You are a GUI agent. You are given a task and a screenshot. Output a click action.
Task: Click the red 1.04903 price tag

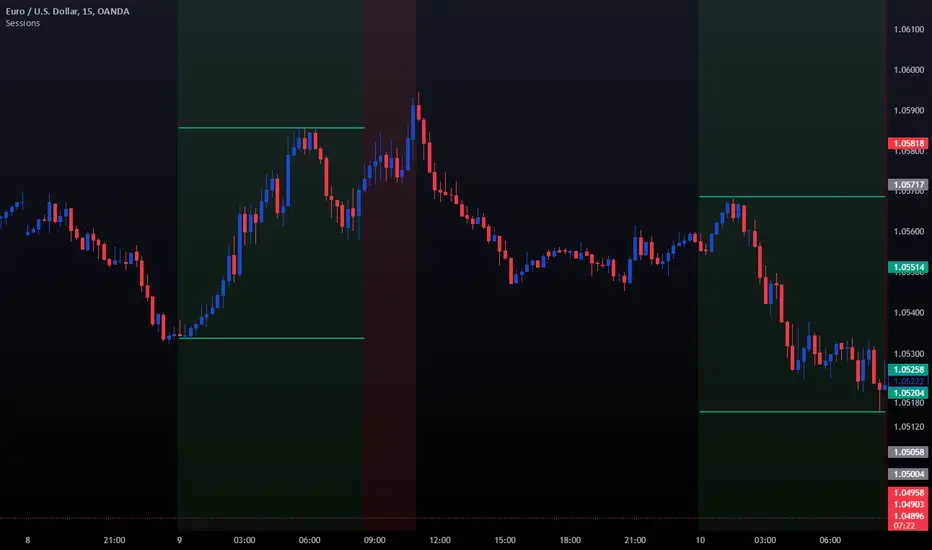908,504
